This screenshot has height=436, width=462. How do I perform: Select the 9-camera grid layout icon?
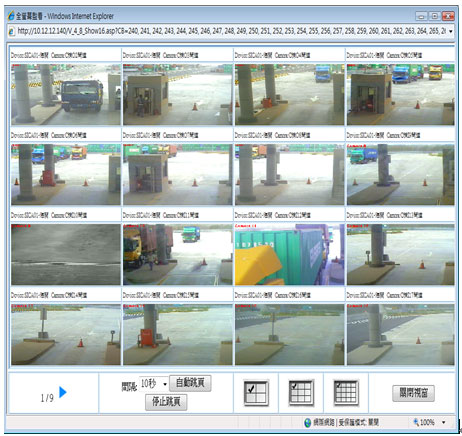pos(301,392)
